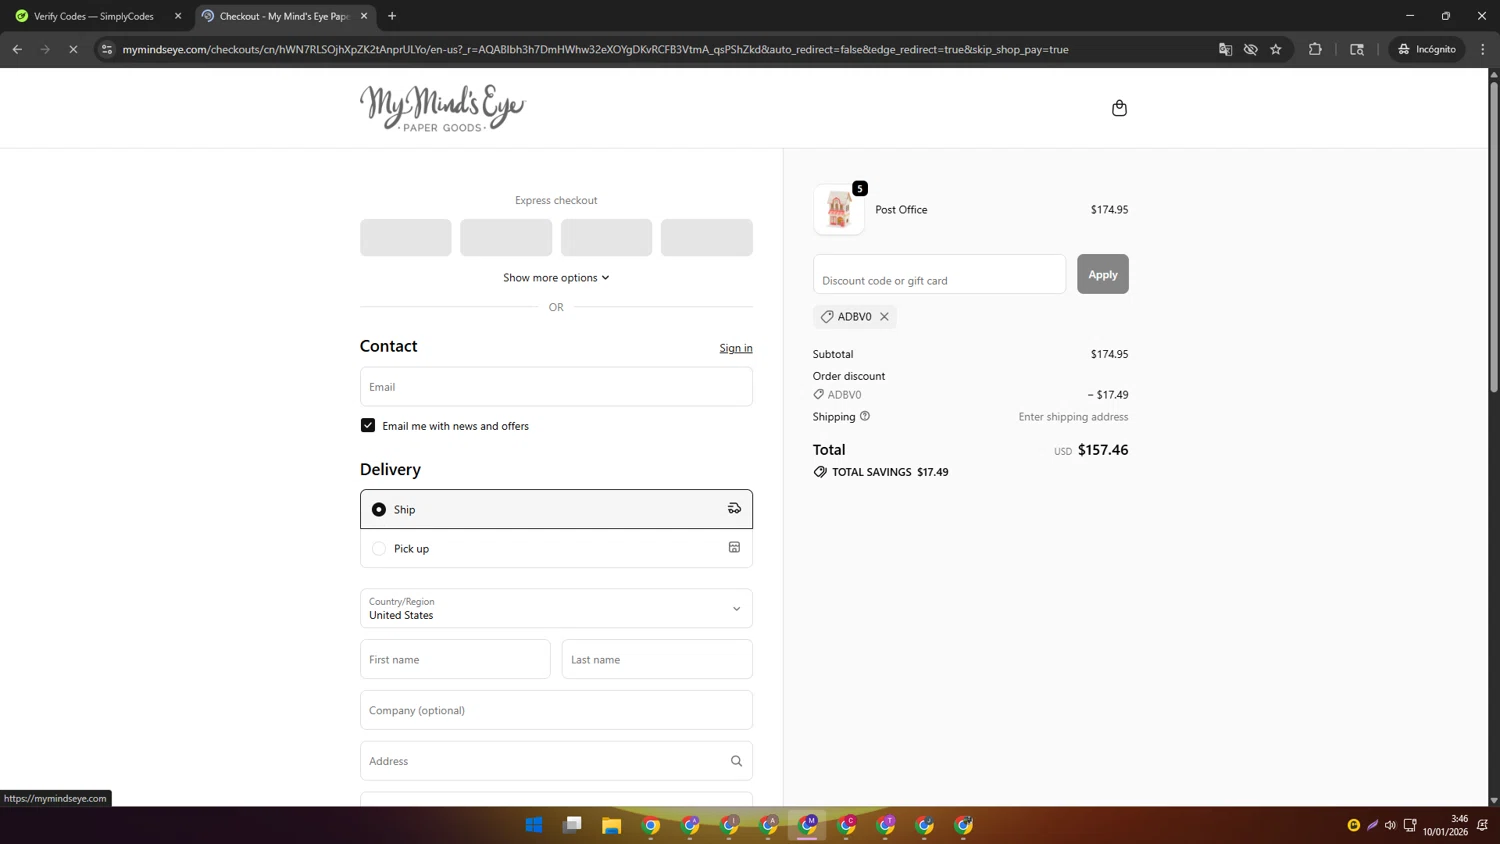This screenshot has width=1500, height=844.
Task: Click the Discount code or gift card field
Action: pyautogui.click(x=939, y=274)
